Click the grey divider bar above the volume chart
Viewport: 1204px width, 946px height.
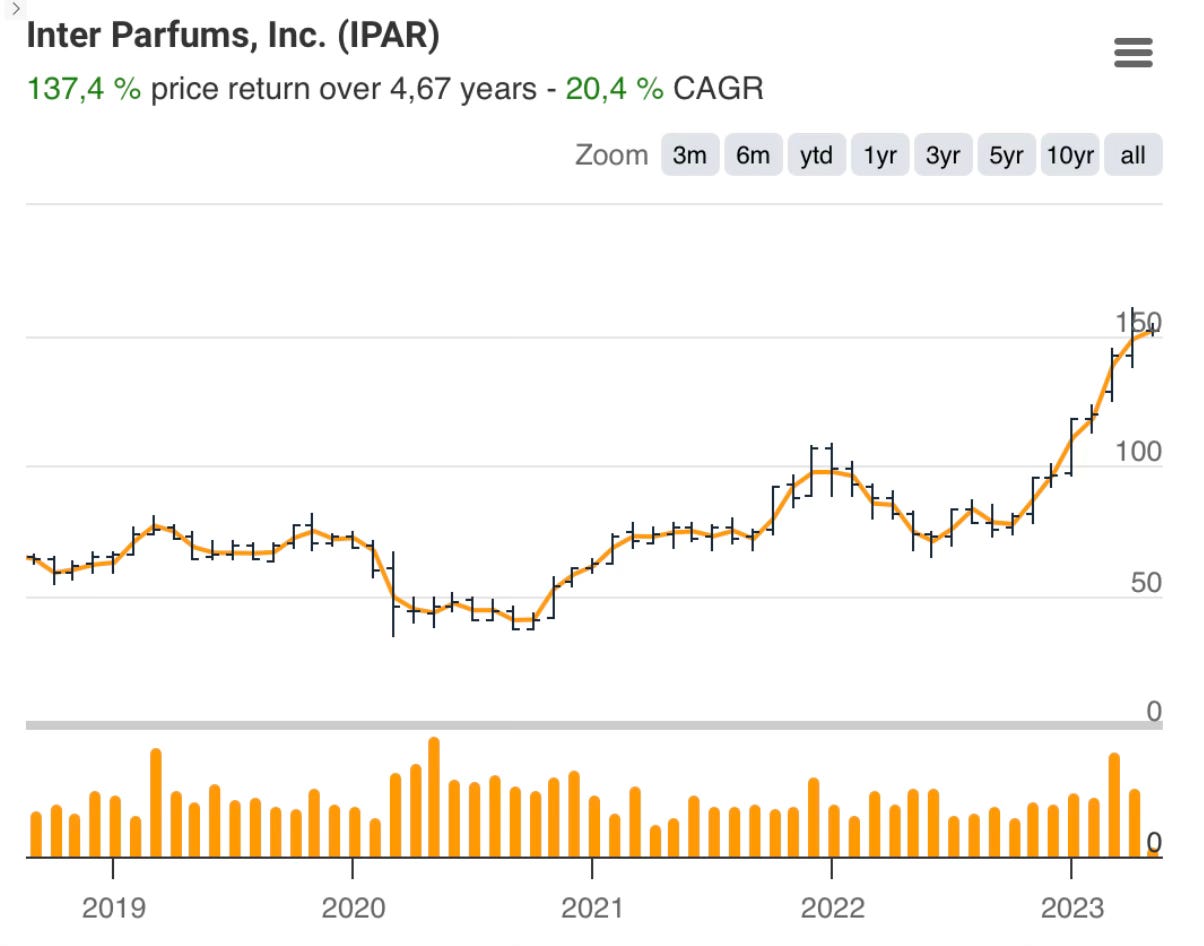(x=594, y=724)
